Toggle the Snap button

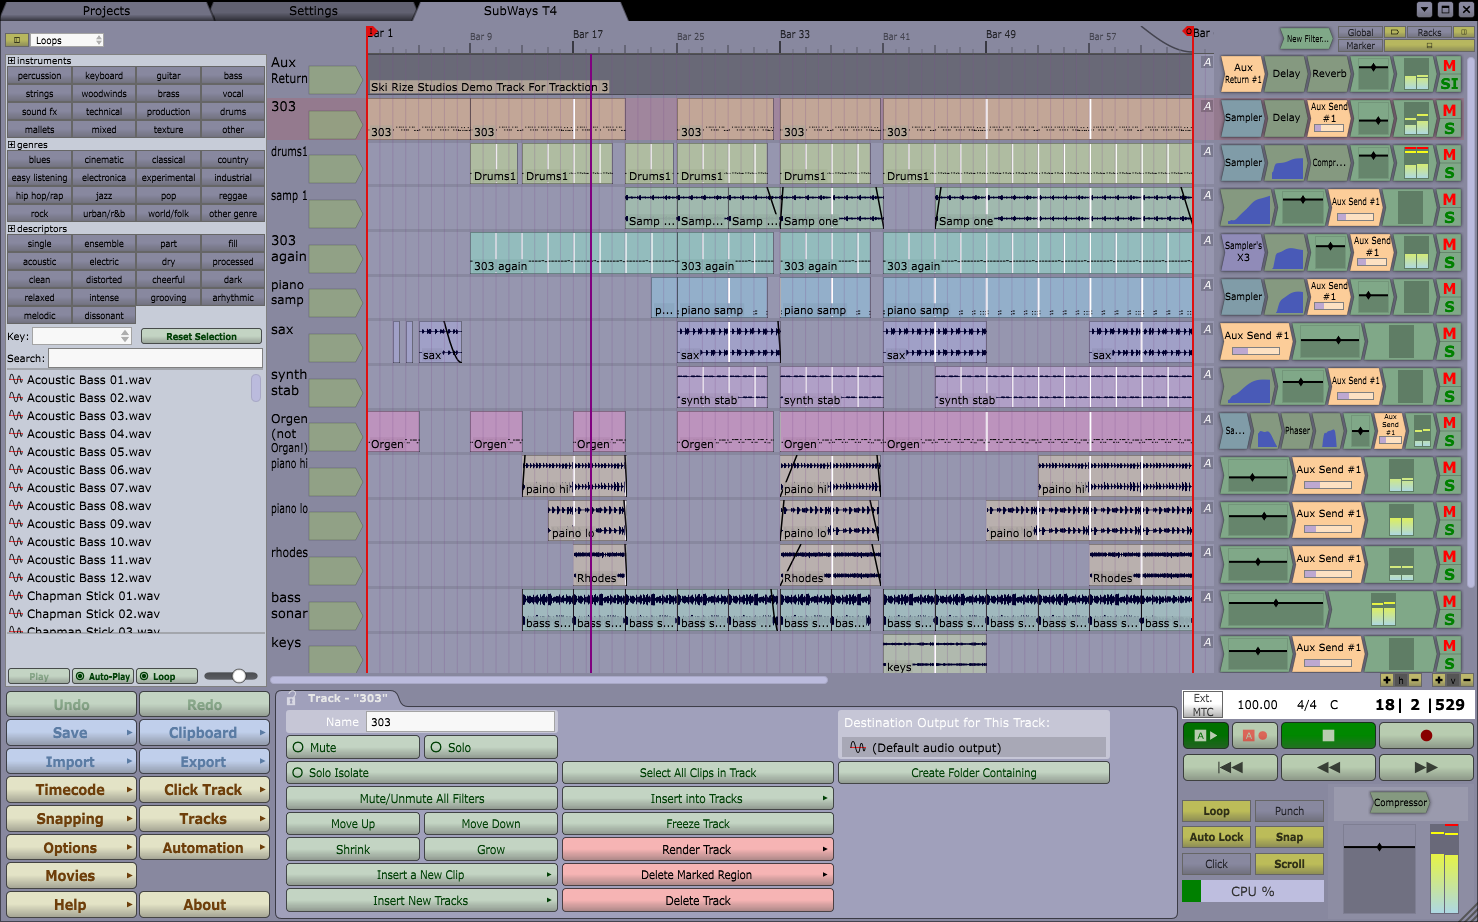1289,837
